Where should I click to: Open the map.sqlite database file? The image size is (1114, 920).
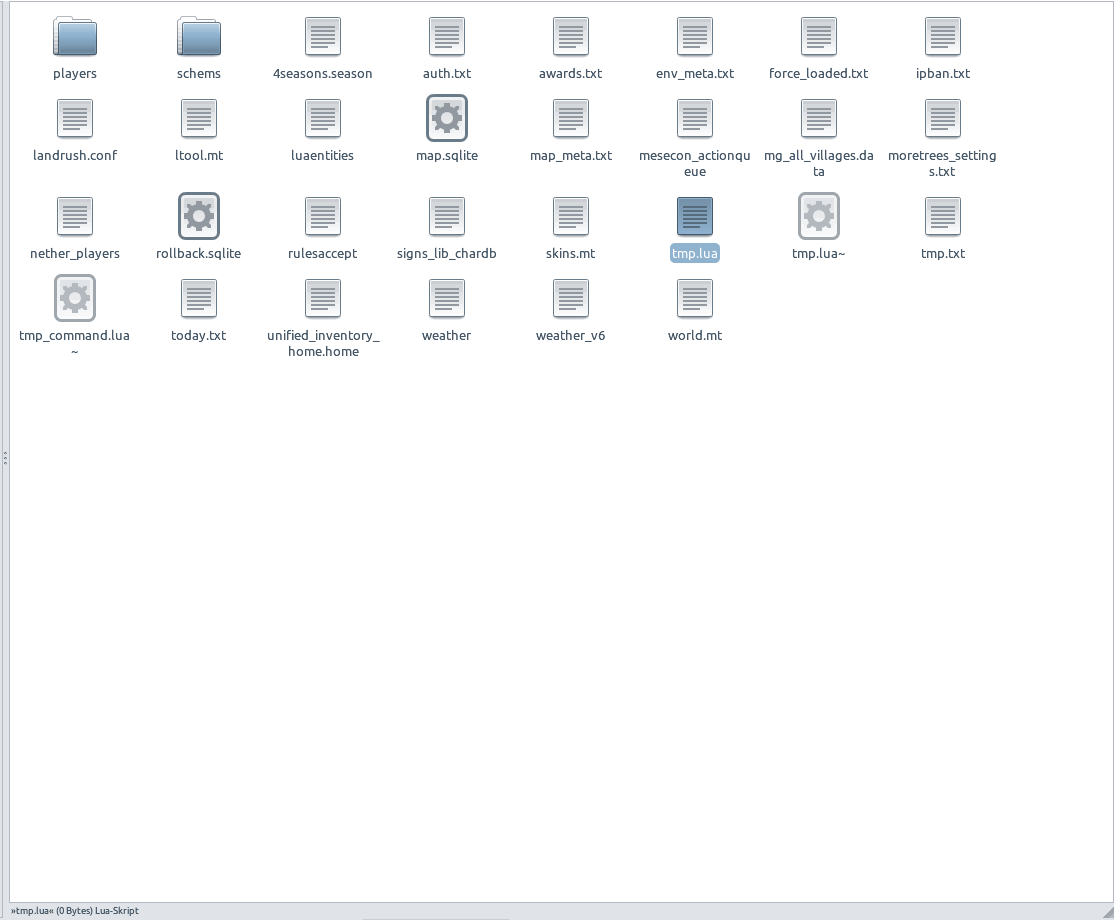(446, 117)
